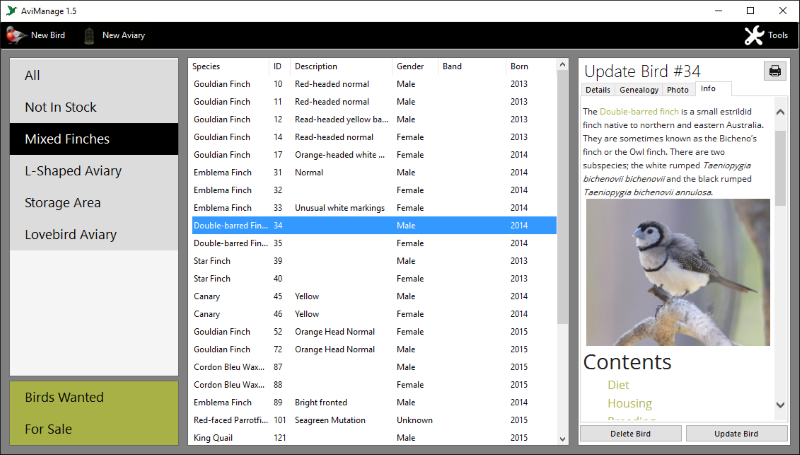Click bird list scroll up arrow
800x455 pixels.
click(x=562, y=65)
